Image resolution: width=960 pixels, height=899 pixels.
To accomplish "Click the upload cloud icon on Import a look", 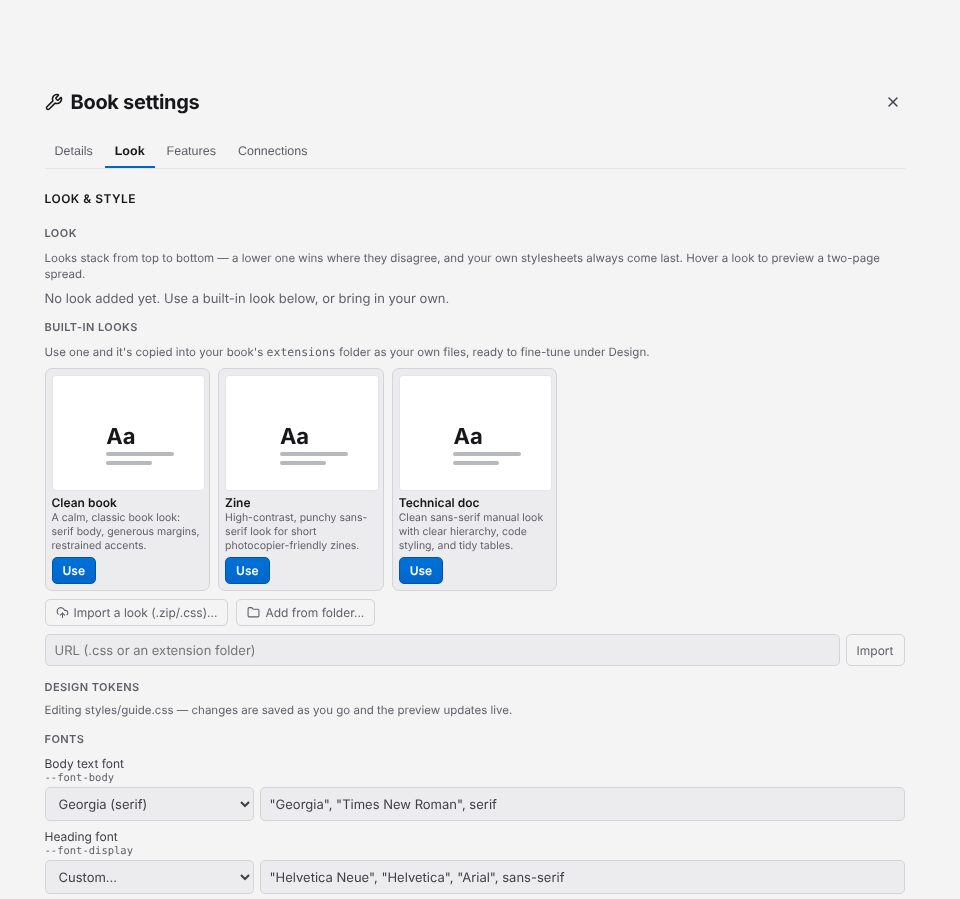I will tap(62, 612).
